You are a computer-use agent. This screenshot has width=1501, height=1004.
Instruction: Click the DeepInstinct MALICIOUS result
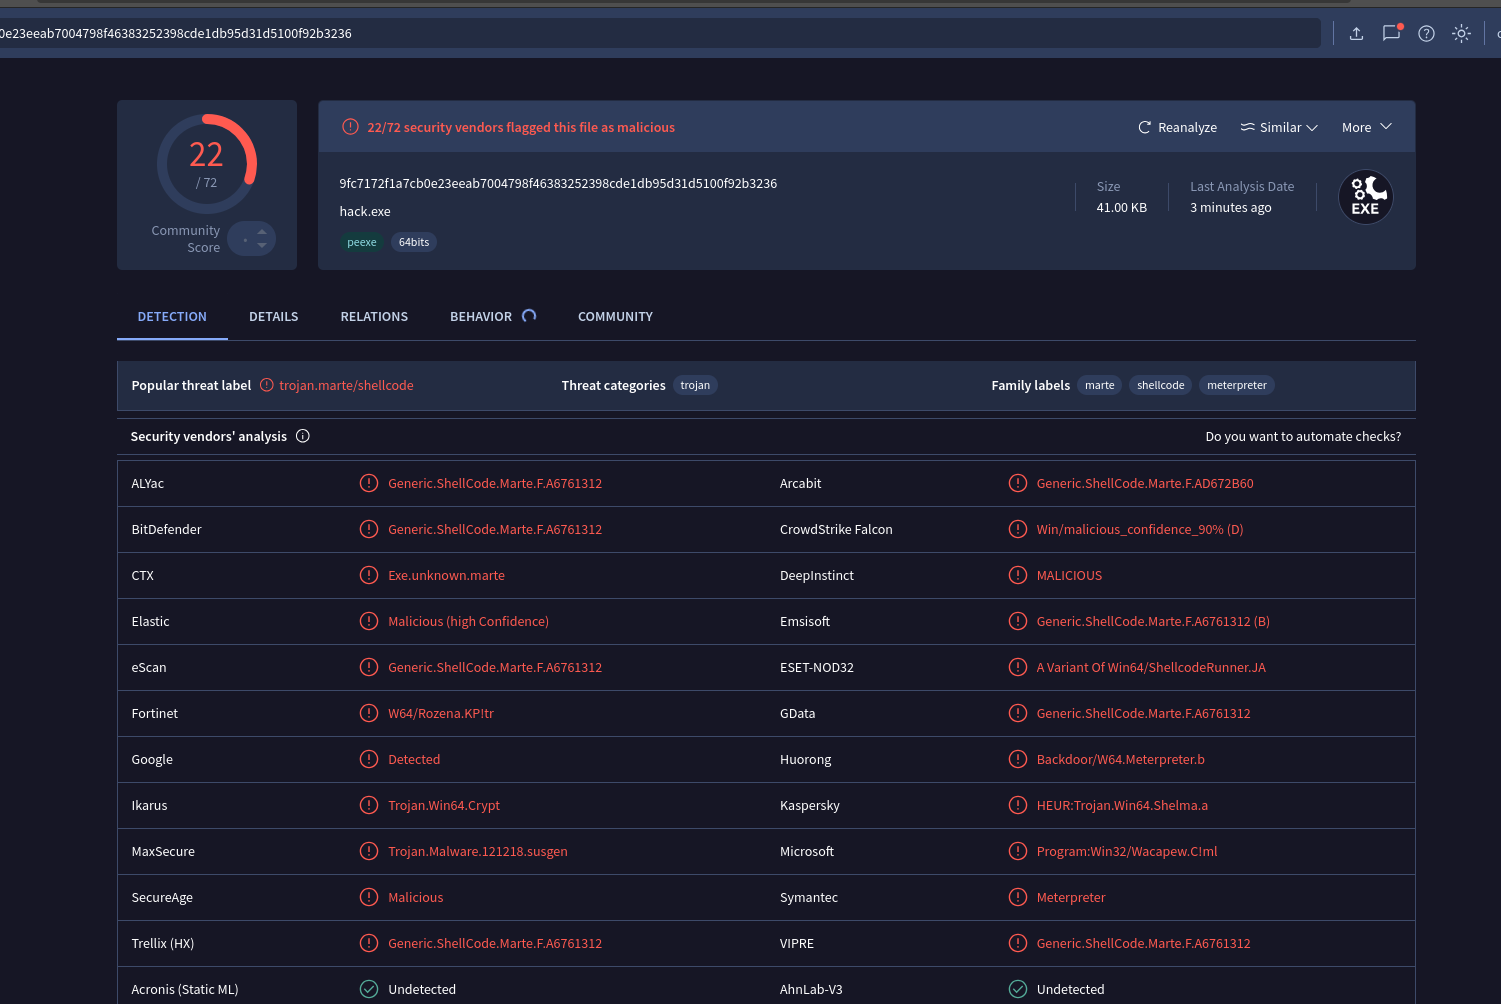point(1069,575)
